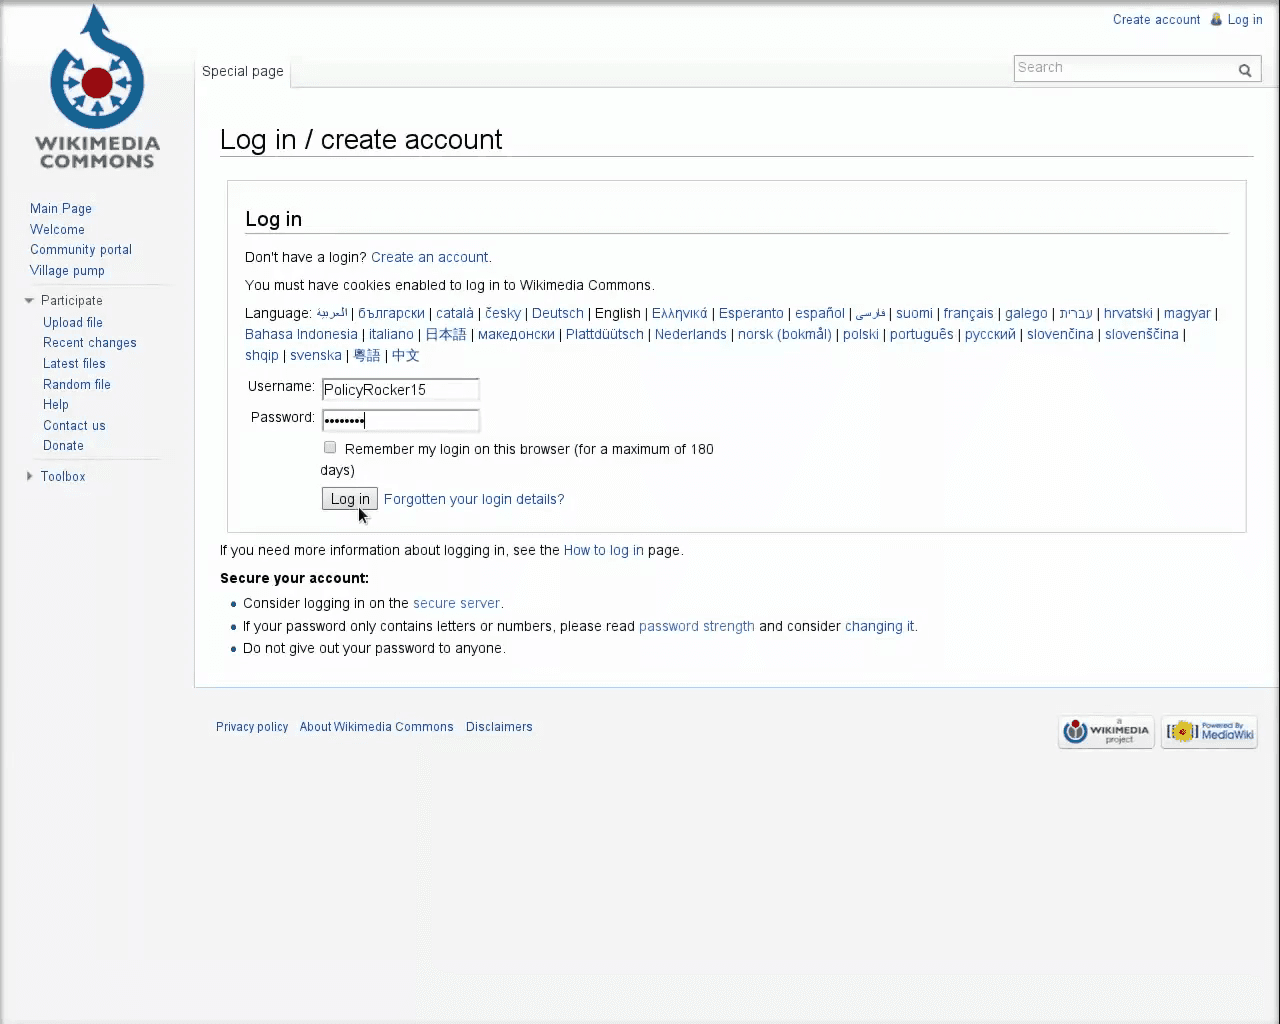1280x1024 pixels.
Task: Open the password strength link
Action: (696, 626)
